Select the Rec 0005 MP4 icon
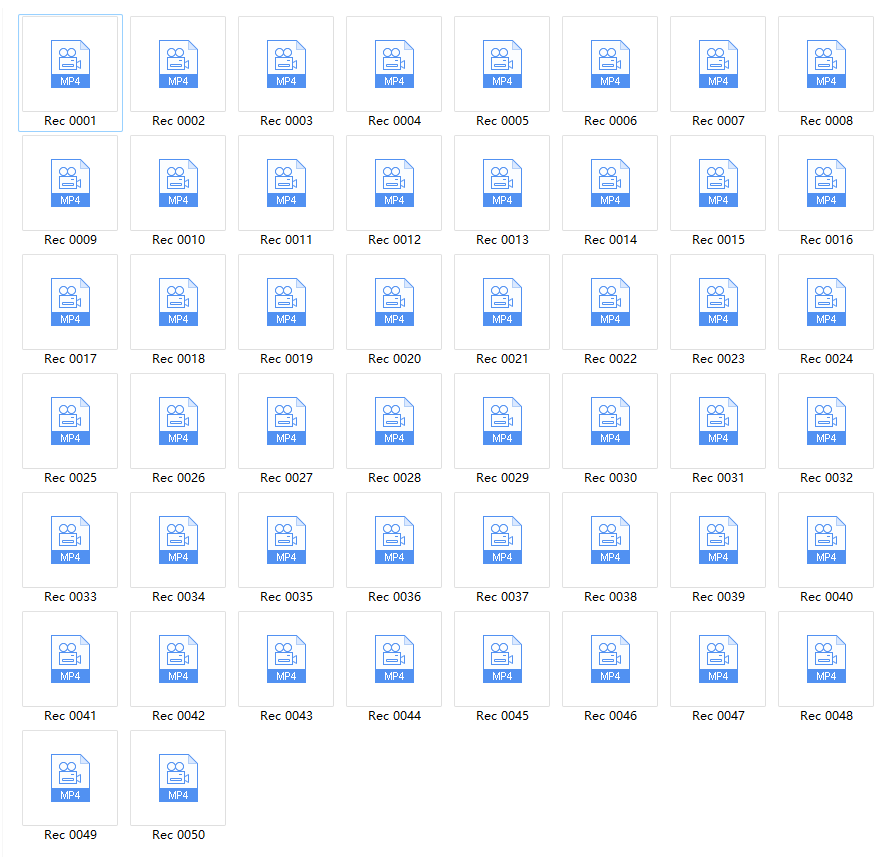The width and height of the screenshot is (882, 857). pyautogui.click(x=502, y=64)
